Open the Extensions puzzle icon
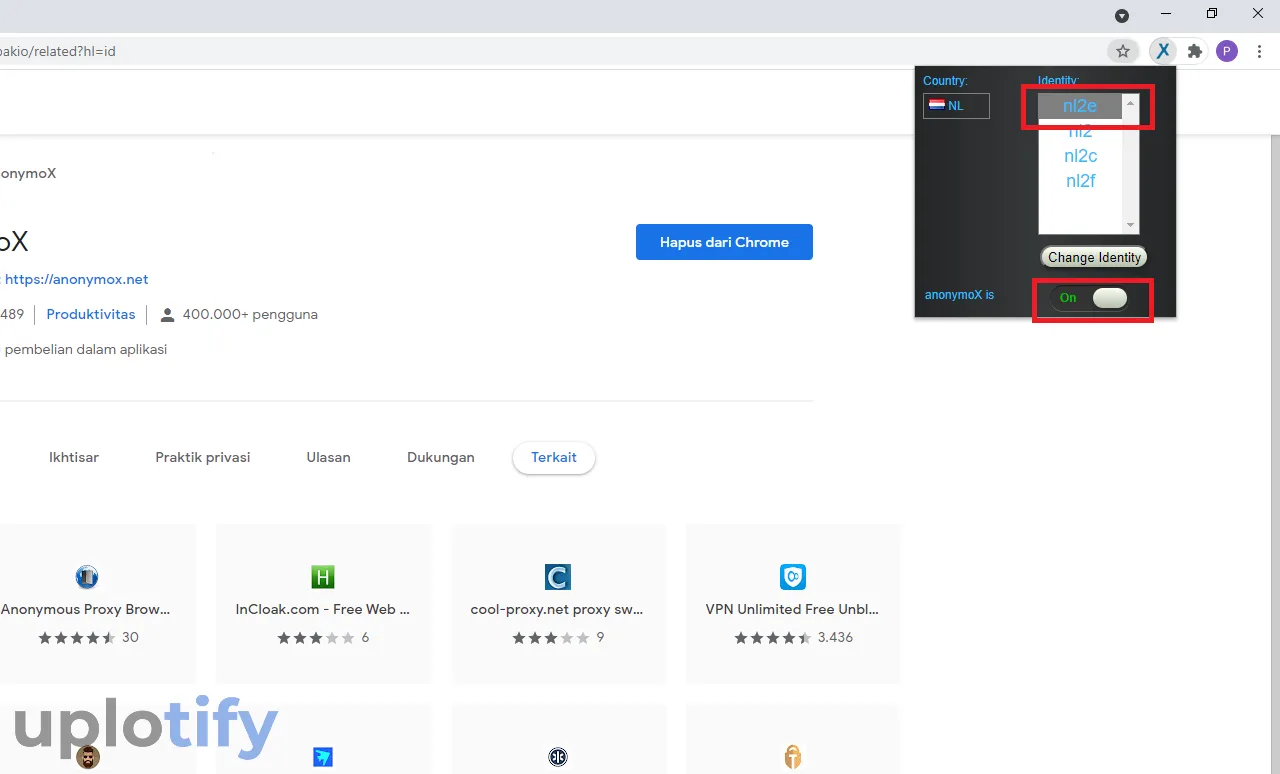 pyautogui.click(x=1194, y=51)
